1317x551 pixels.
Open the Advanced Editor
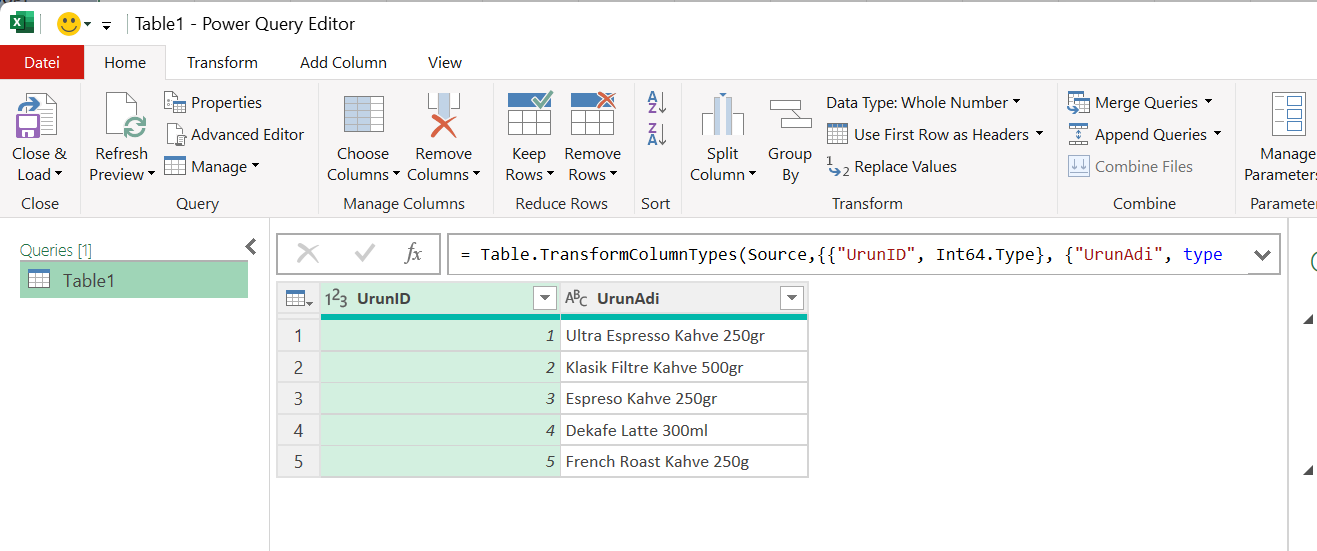click(235, 134)
